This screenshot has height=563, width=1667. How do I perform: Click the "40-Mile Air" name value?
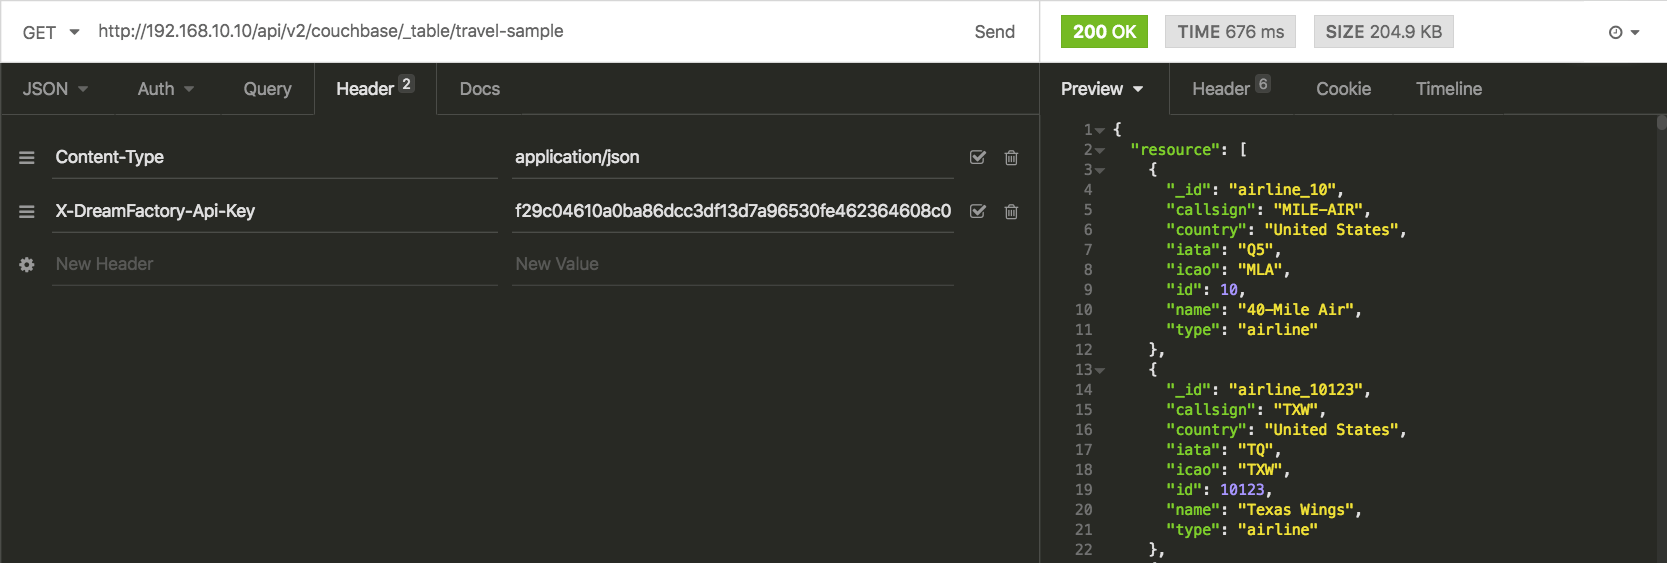(x=1295, y=310)
